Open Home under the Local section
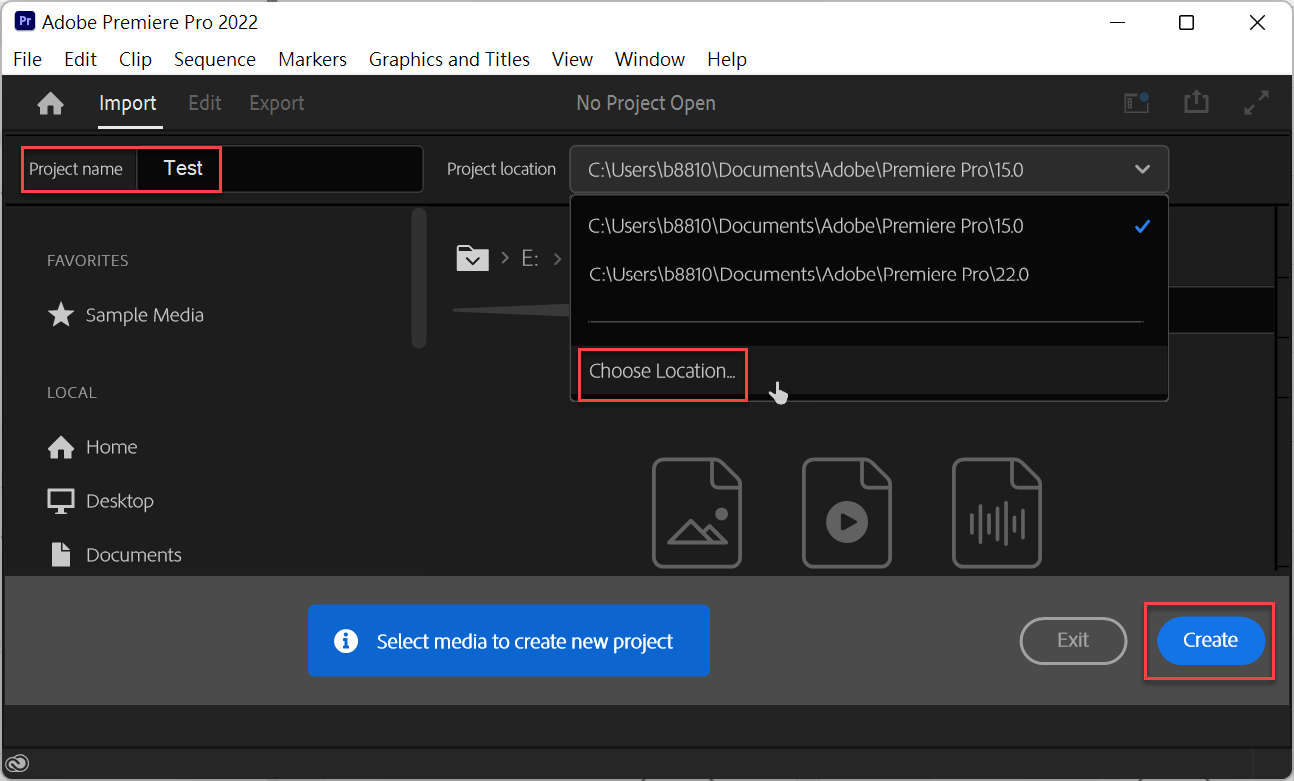 coord(93,447)
